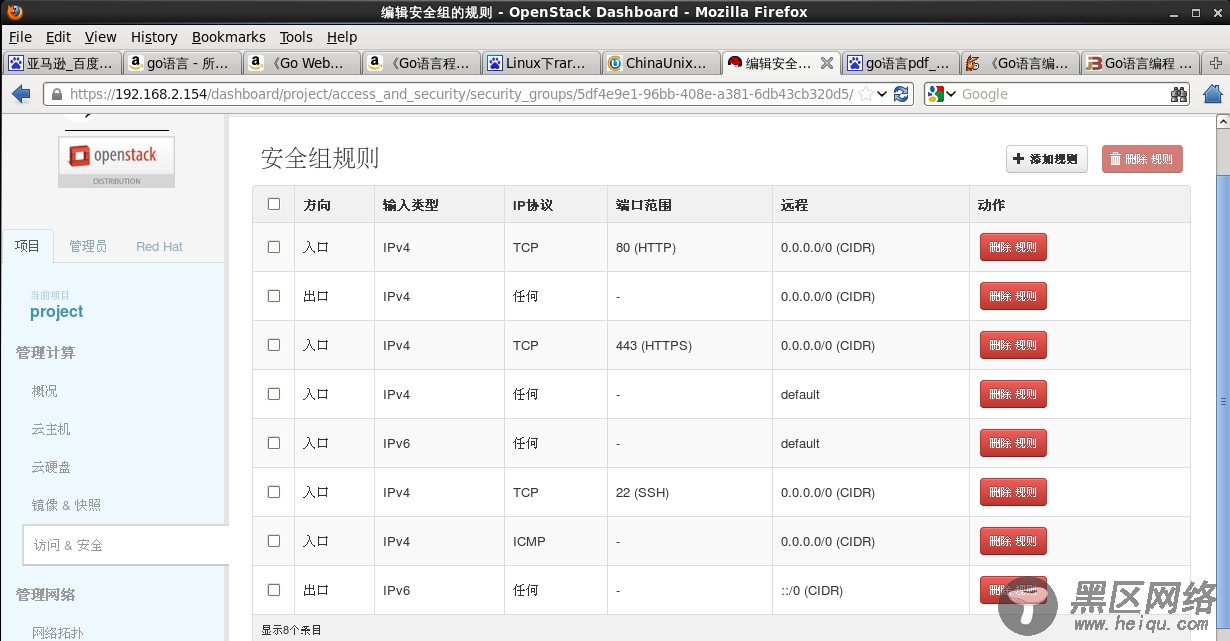
Task: Open the History menu
Action: point(154,37)
